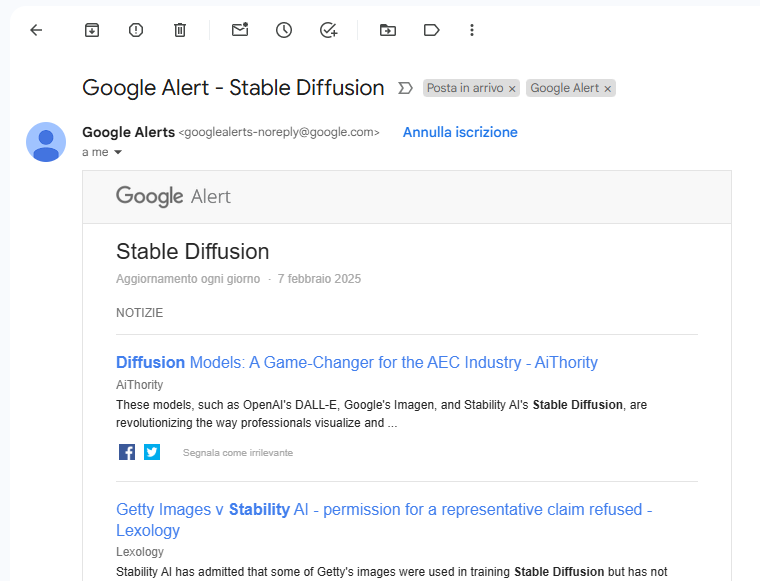Report email as spam

136,30
